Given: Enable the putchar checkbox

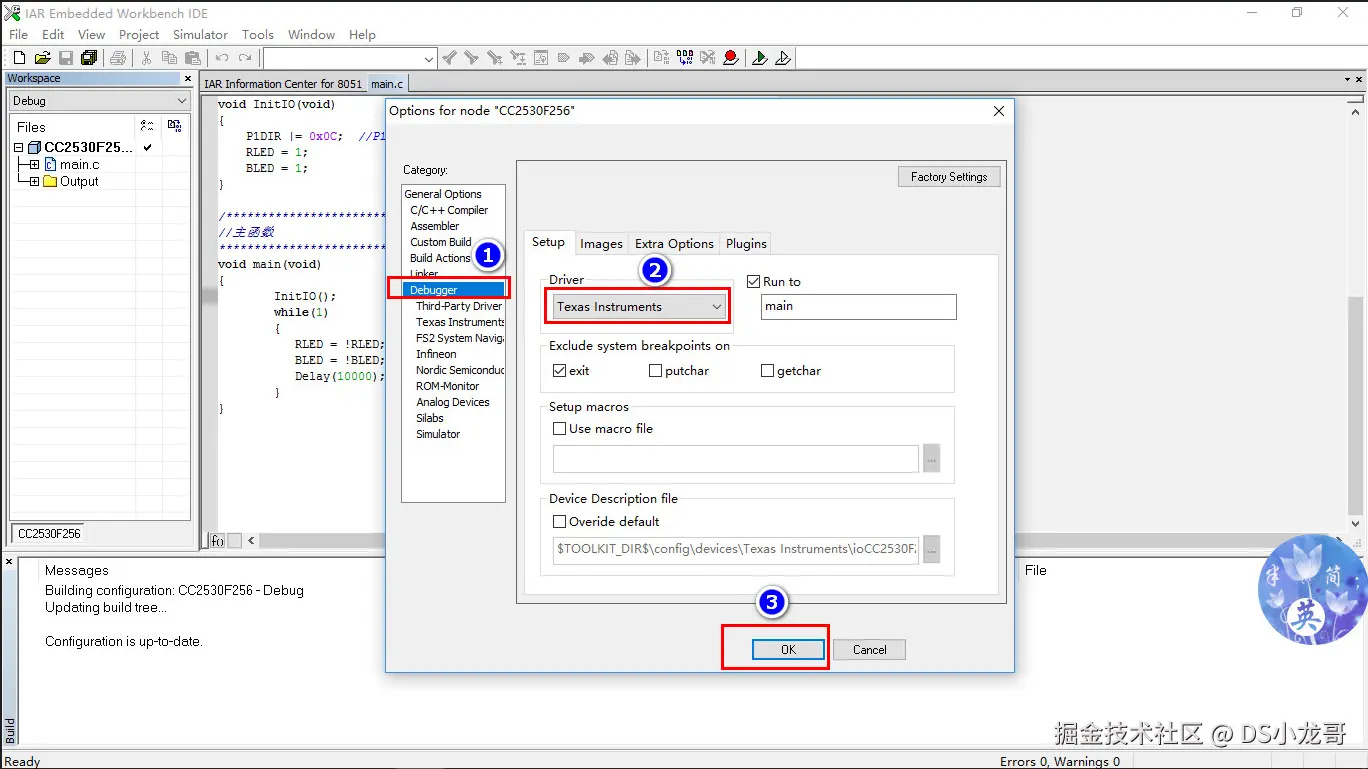Looking at the screenshot, I should click(x=655, y=370).
